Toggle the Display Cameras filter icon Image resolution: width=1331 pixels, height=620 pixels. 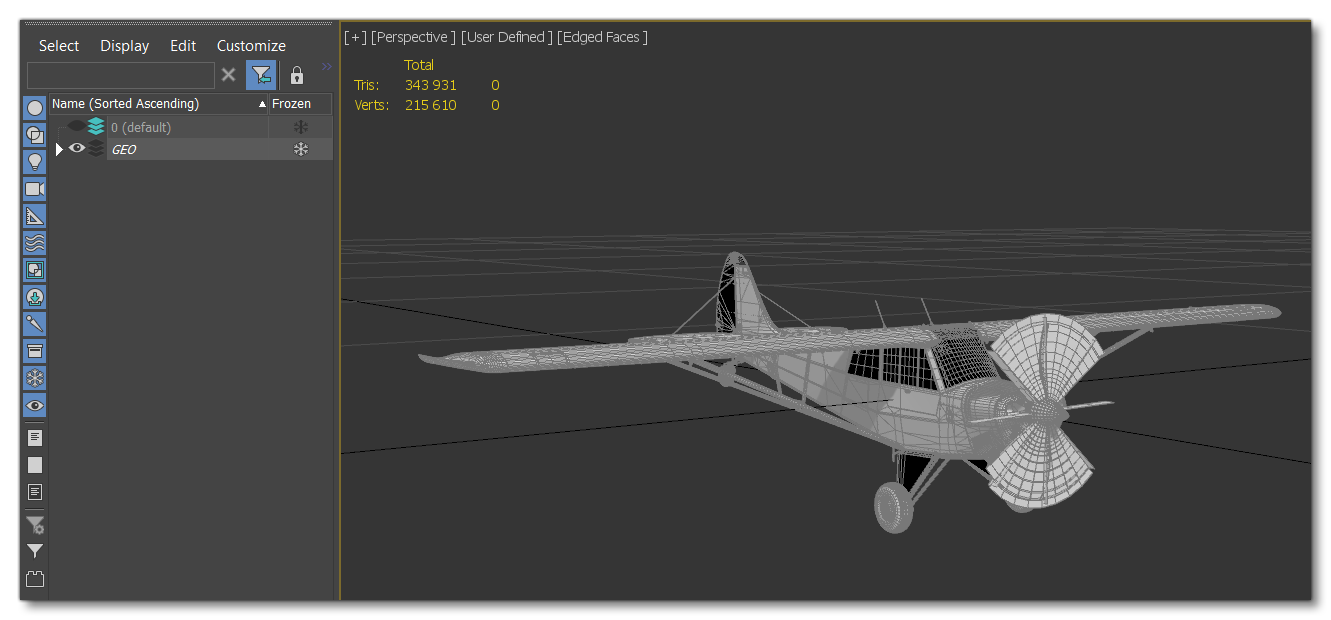point(35,189)
